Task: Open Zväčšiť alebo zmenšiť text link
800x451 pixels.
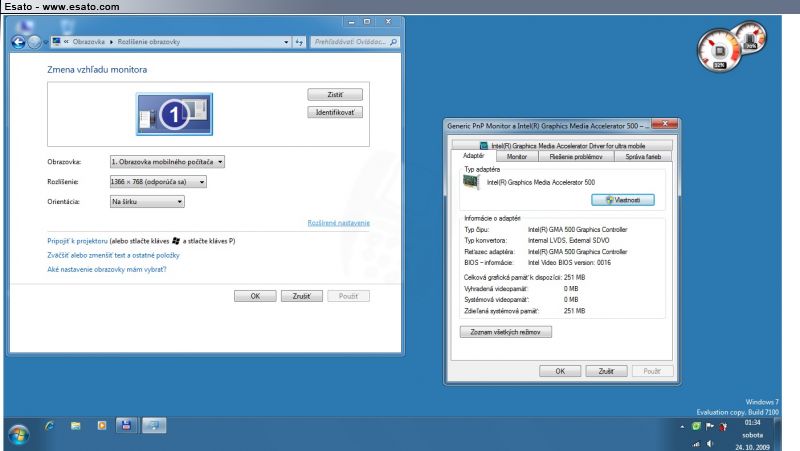Action: 113,255
